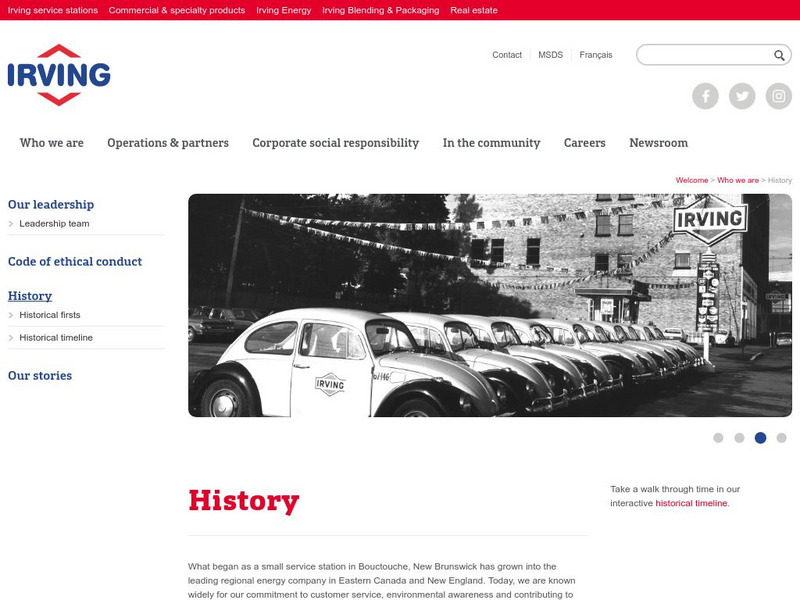
Task: Open Code of ethical conduct
Action: [x=75, y=262]
